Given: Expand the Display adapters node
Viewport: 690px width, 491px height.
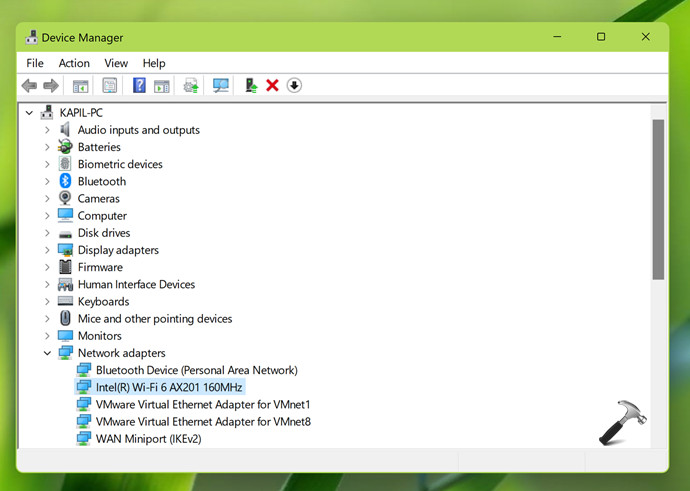Looking at the screenshot, I should pyautogui.click(x=47, y=250).
